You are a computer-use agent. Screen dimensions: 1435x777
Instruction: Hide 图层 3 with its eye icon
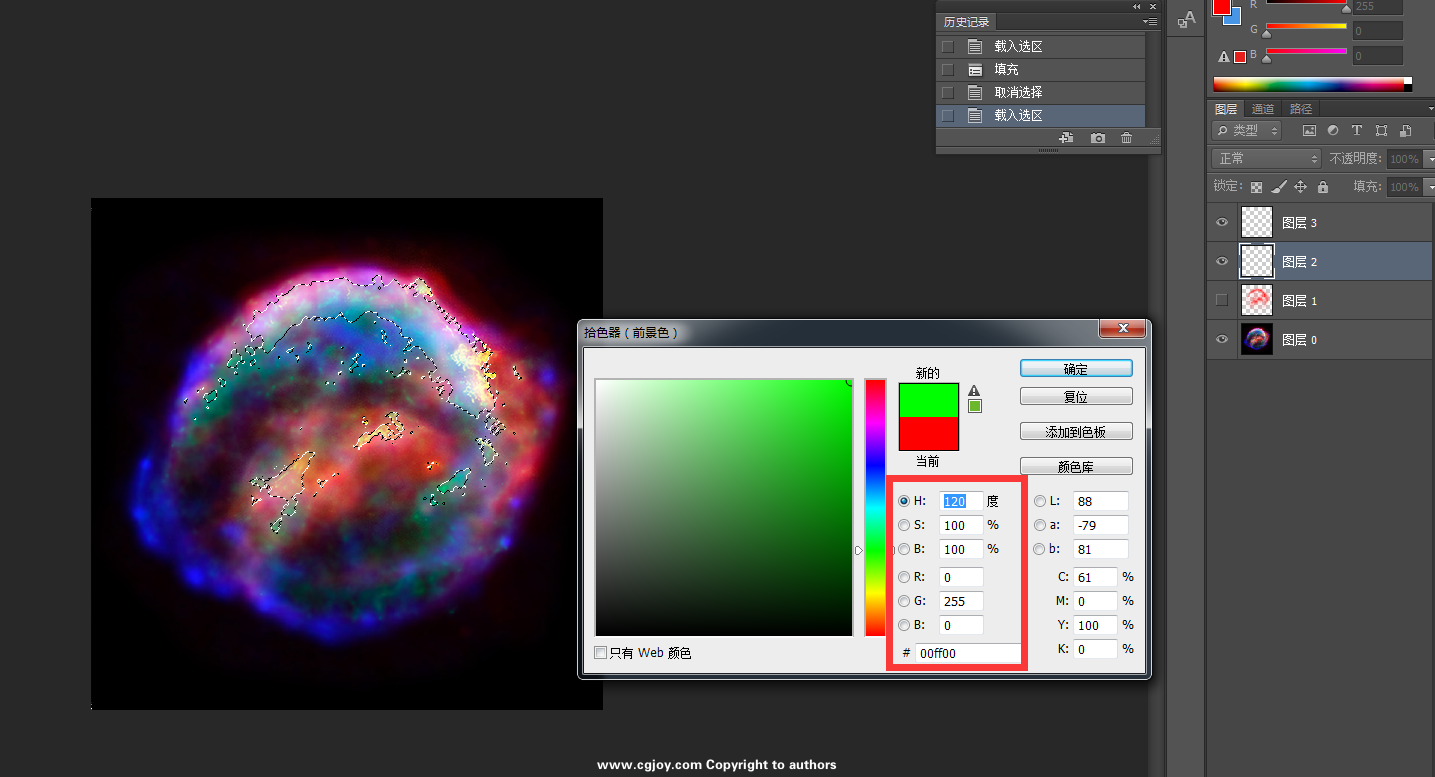click(1222, 223)
